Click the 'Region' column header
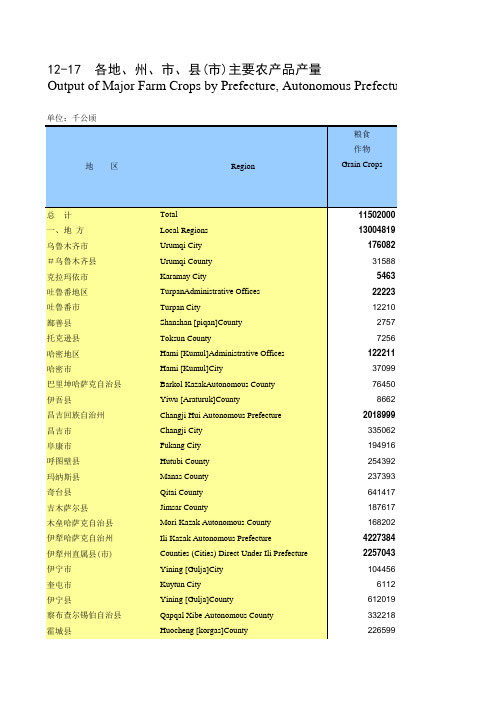This screenshot has height=702, width=496. pyautogui.click(x=243, y=167)
